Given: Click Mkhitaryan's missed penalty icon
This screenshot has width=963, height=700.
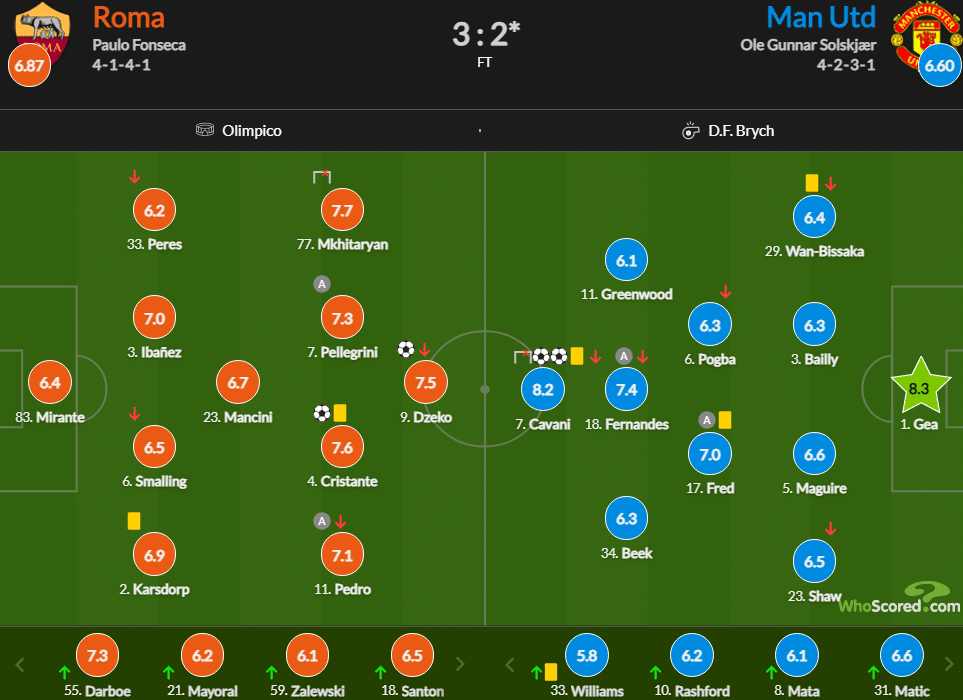Looking at the screenshot, I should pos(322,177).
